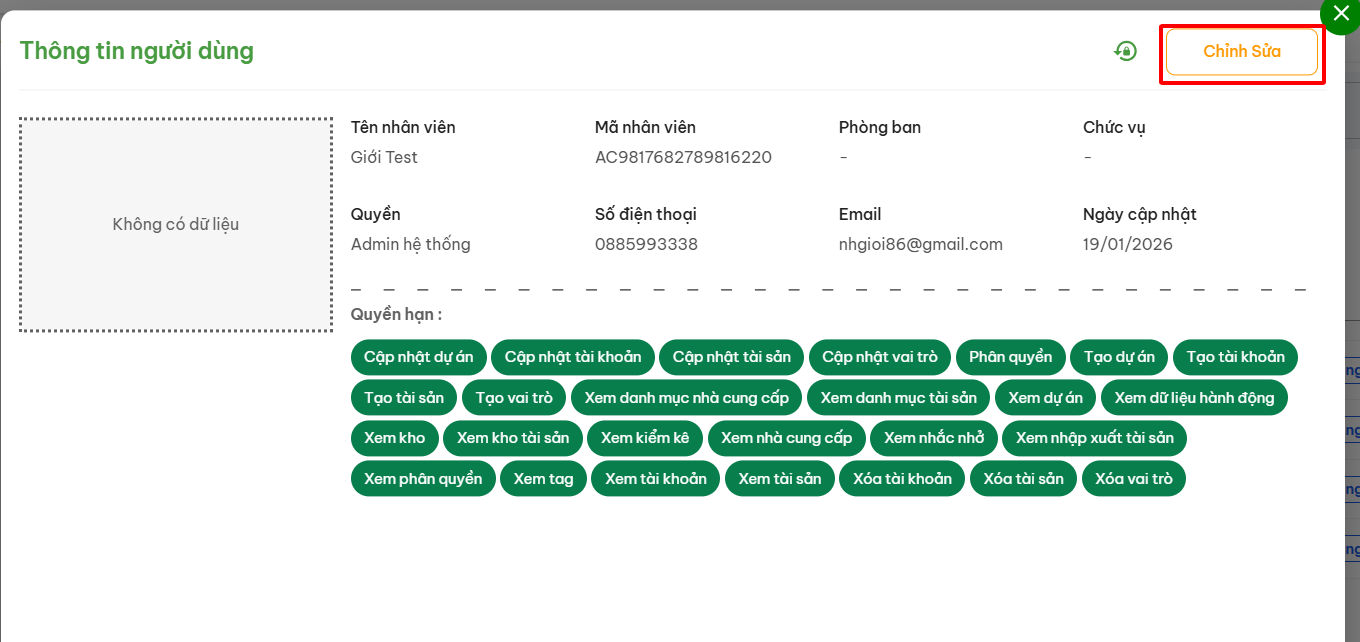Click the Chỉnh Sửa button
The height and width of the screenshot is (642, 1360).
[x=1241, y=51]
